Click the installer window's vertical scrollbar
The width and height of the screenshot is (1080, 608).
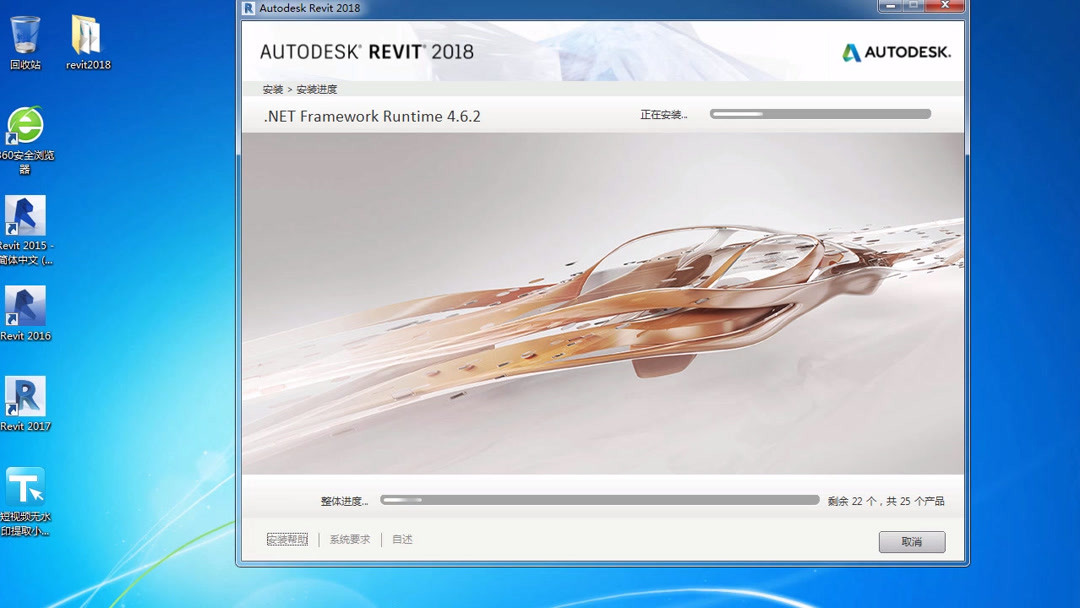(962, 300)
